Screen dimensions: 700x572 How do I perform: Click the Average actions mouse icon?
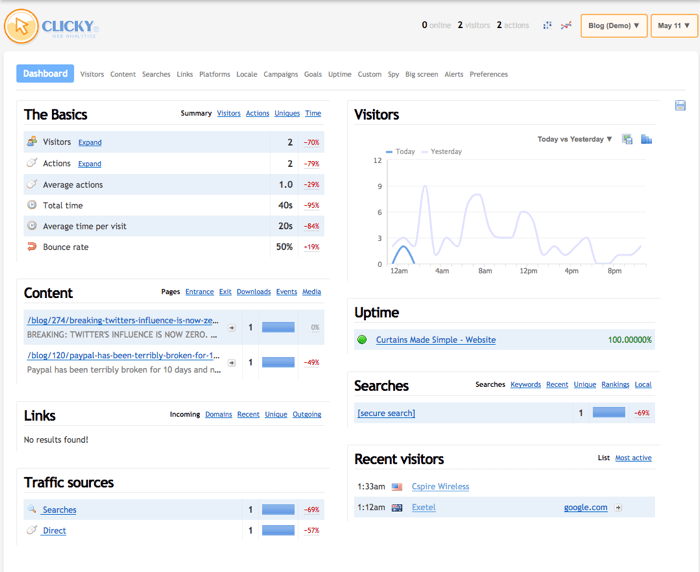point(32,184)
